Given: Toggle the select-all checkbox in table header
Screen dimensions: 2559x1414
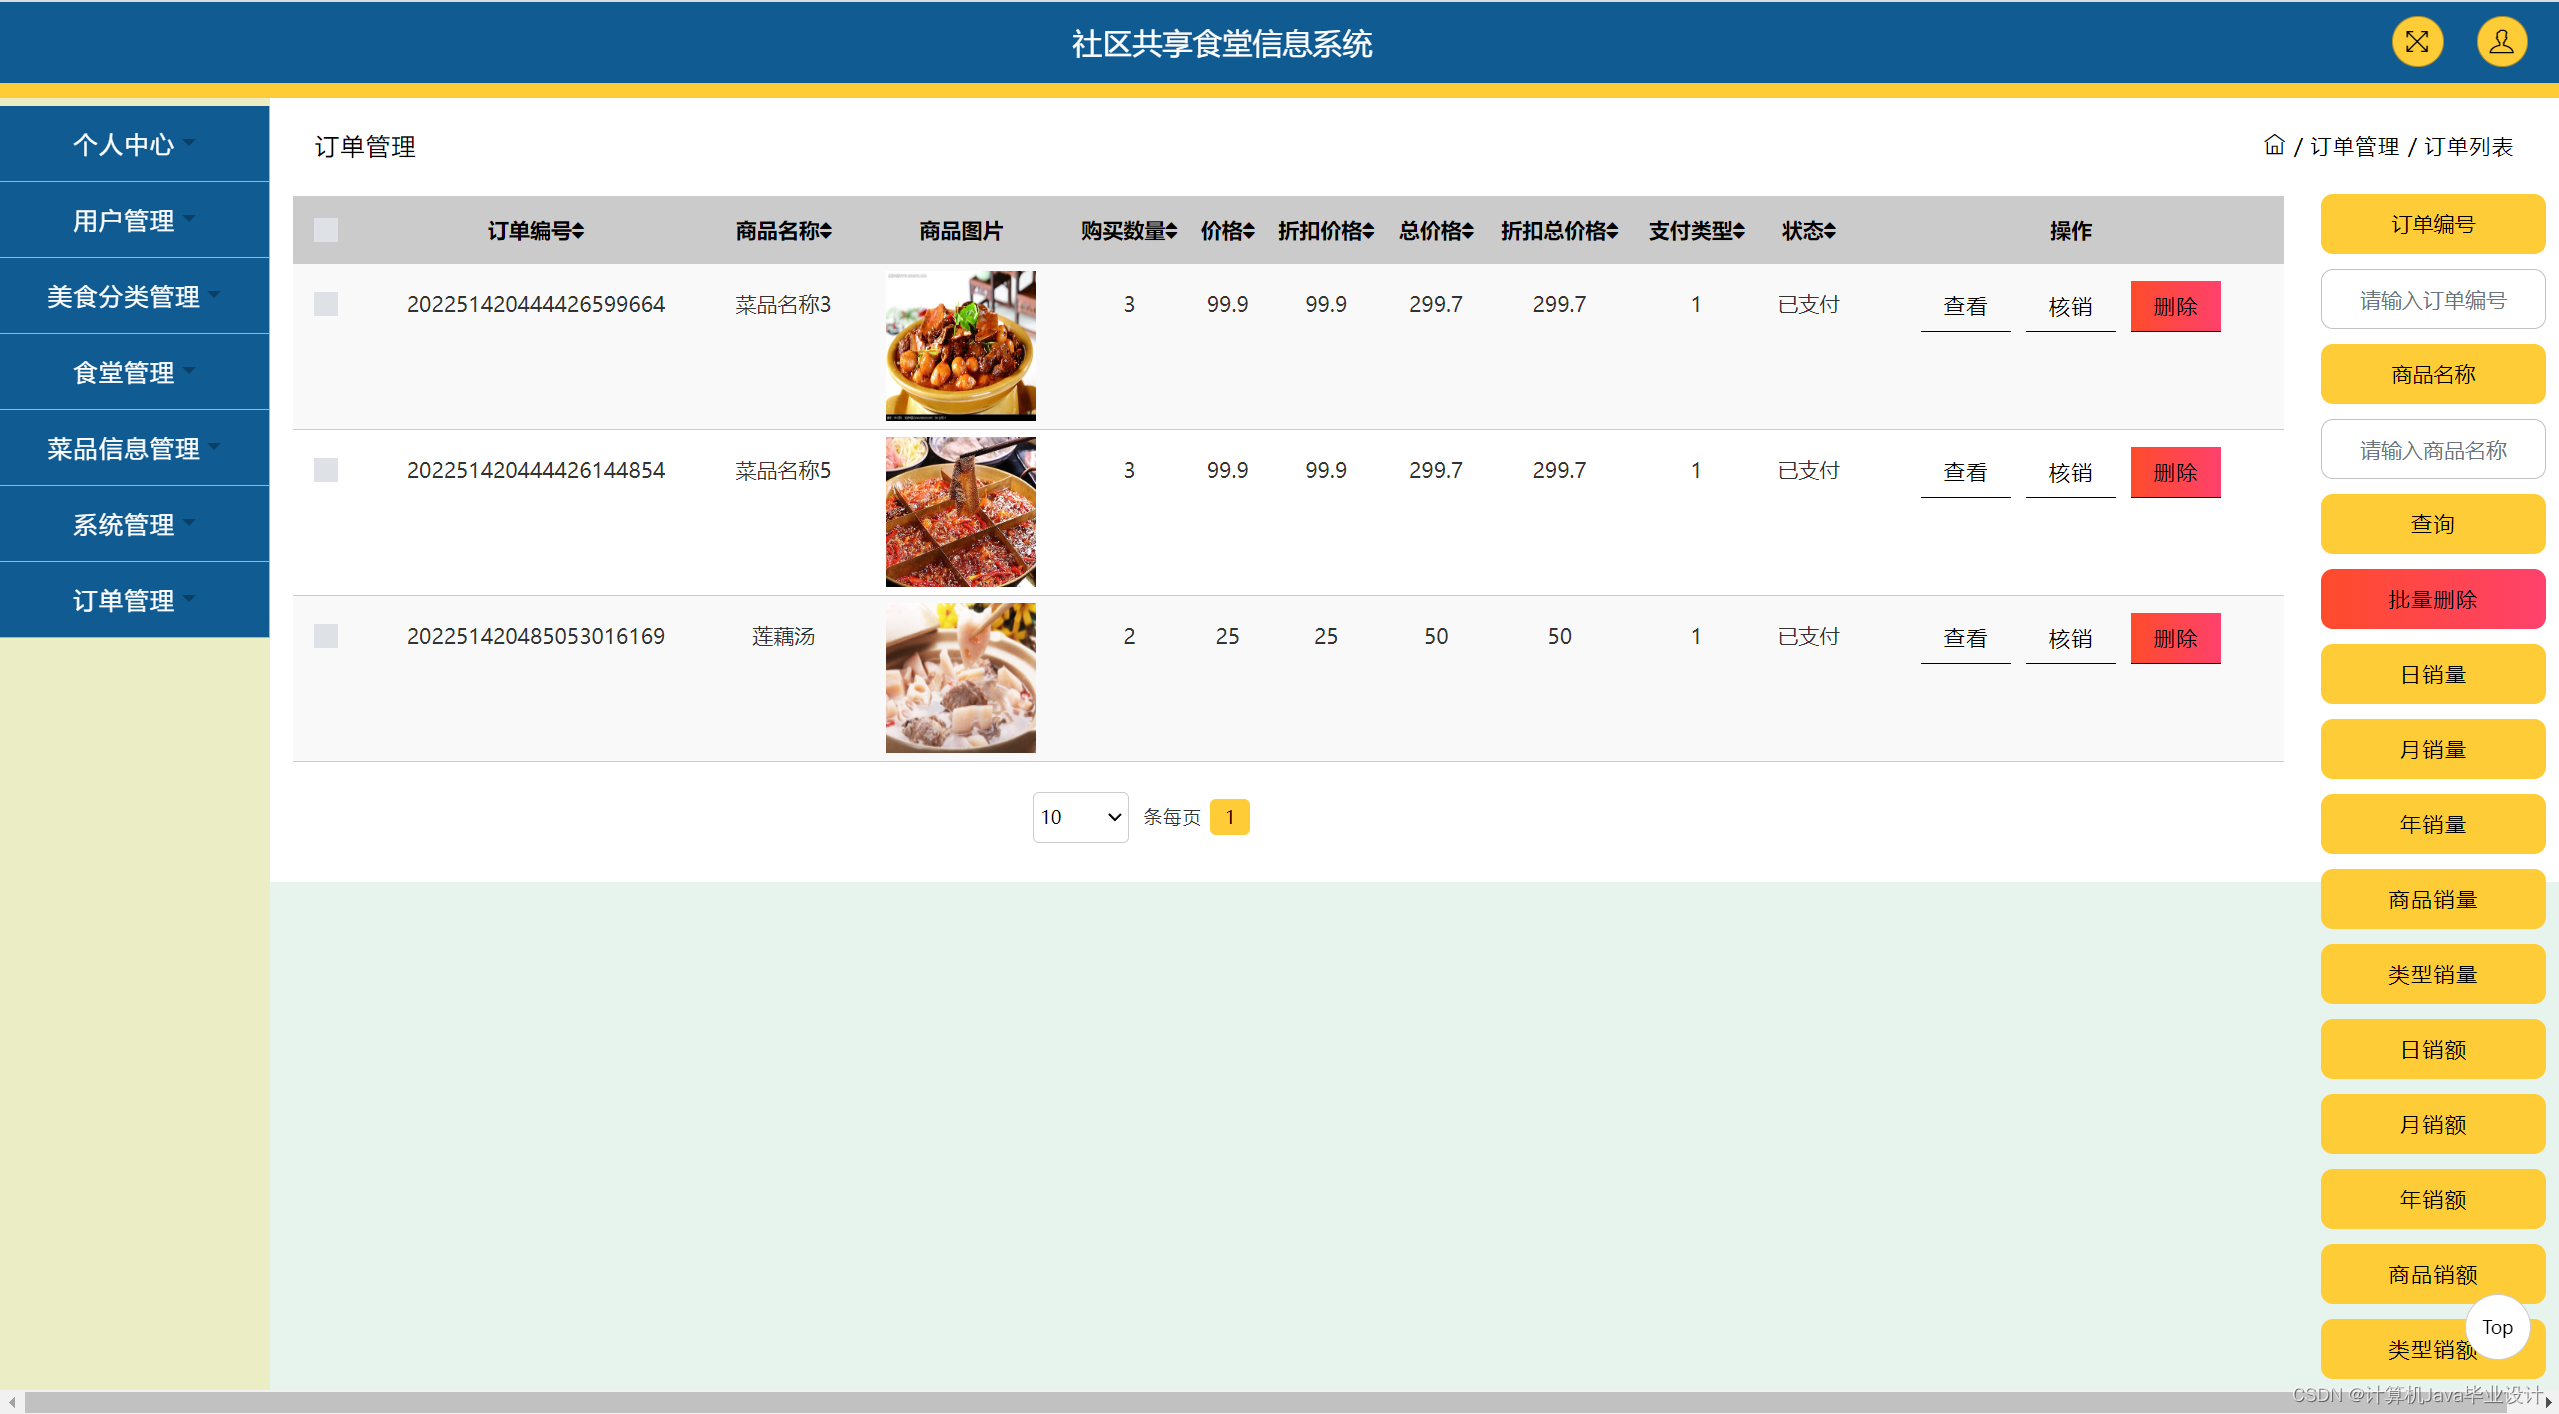Looking at the screenshot, I should pos(326,231).
